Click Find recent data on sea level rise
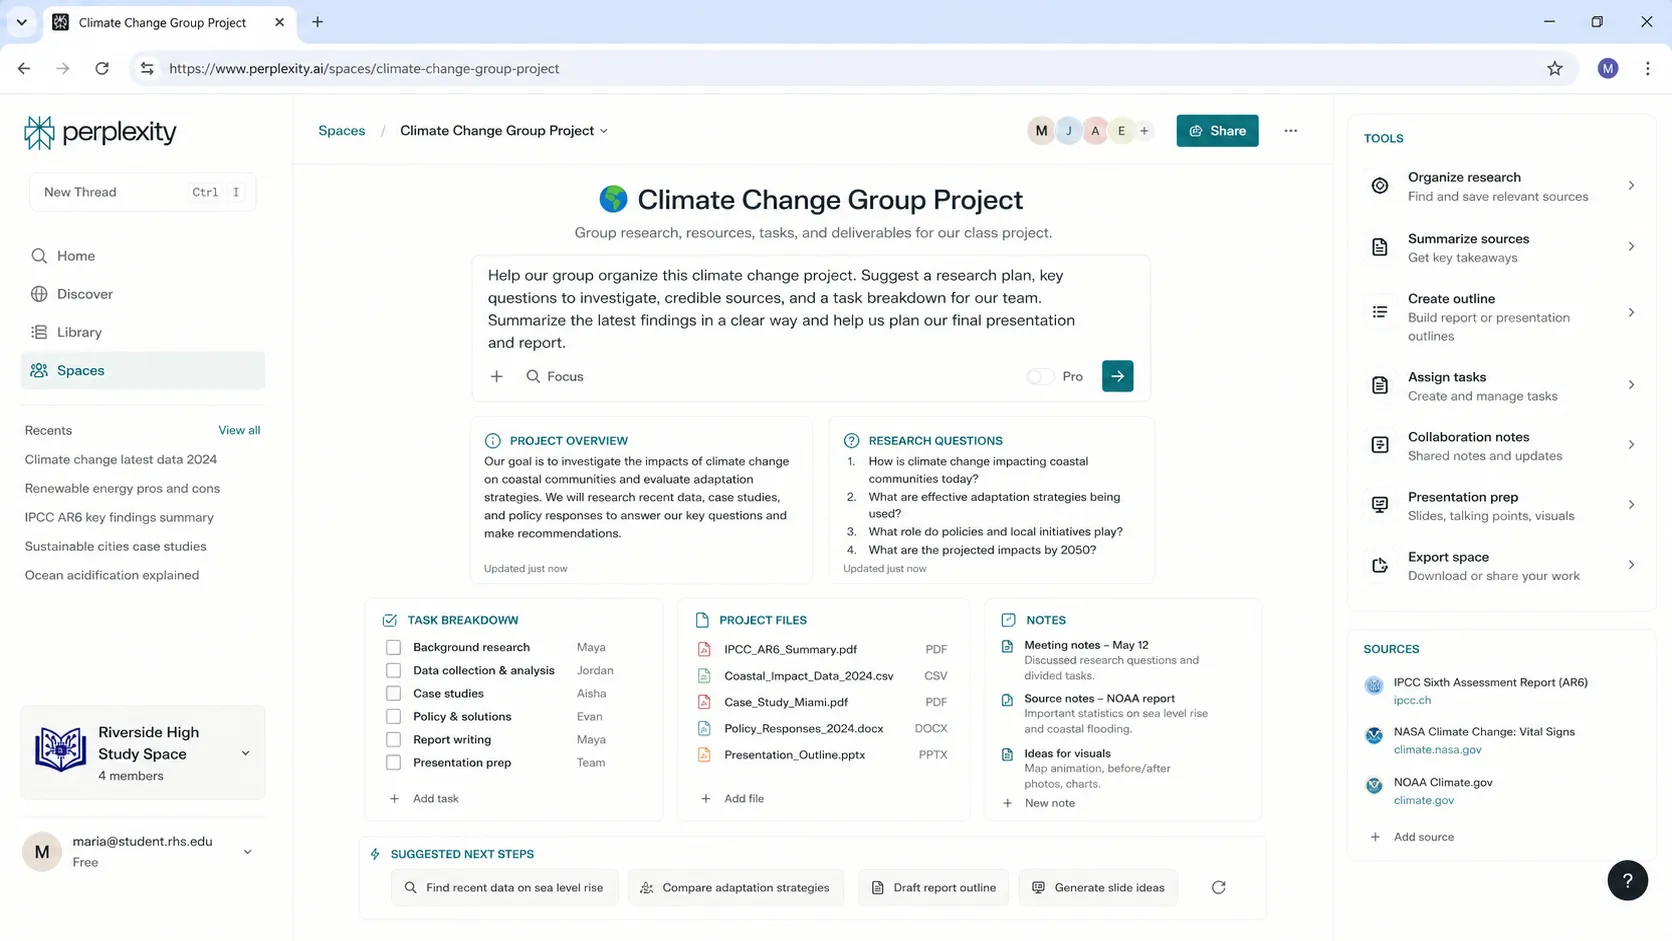The image size is (1672, 941). click(x=505, y=888)
